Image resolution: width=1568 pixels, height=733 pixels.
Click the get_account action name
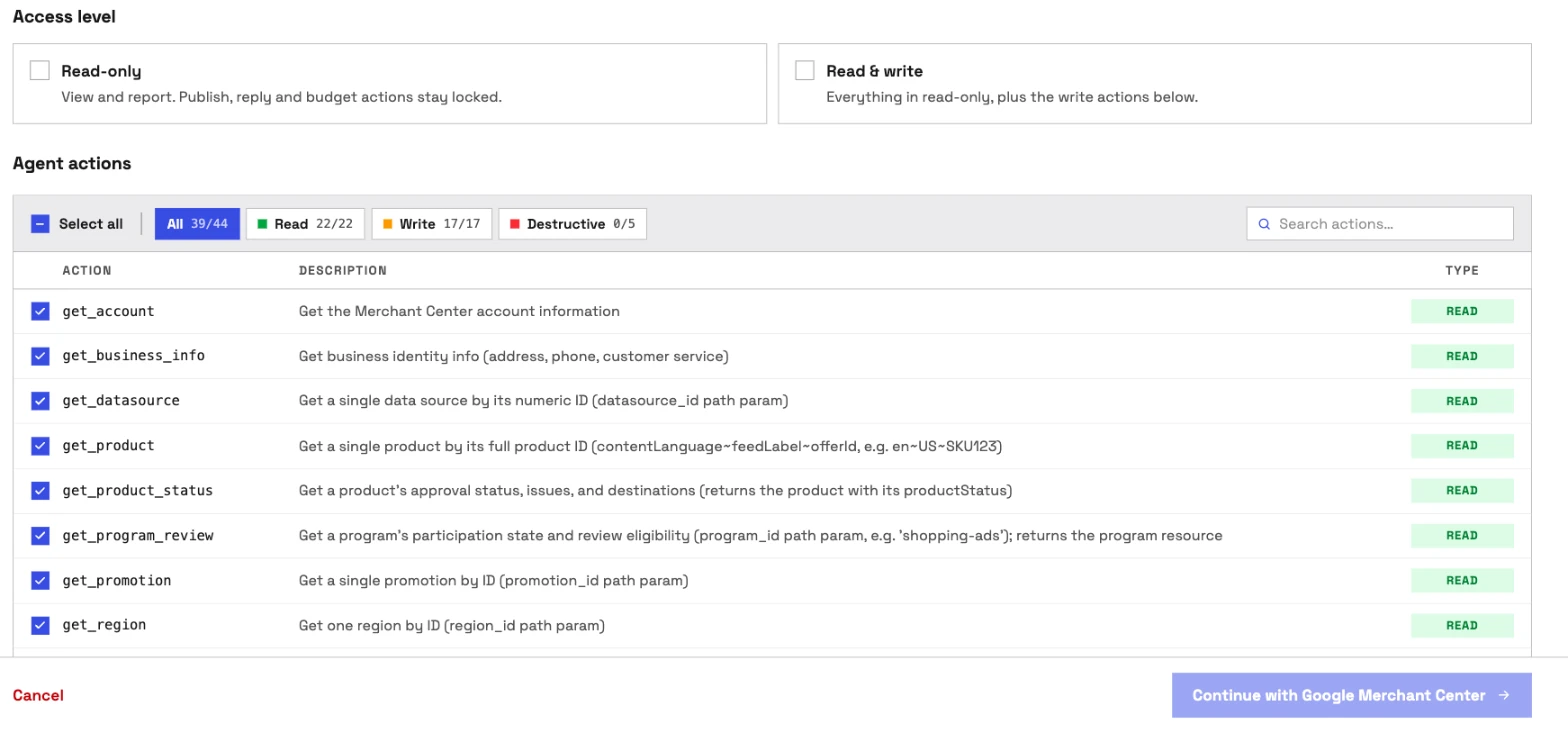click(x=108, y=311)
